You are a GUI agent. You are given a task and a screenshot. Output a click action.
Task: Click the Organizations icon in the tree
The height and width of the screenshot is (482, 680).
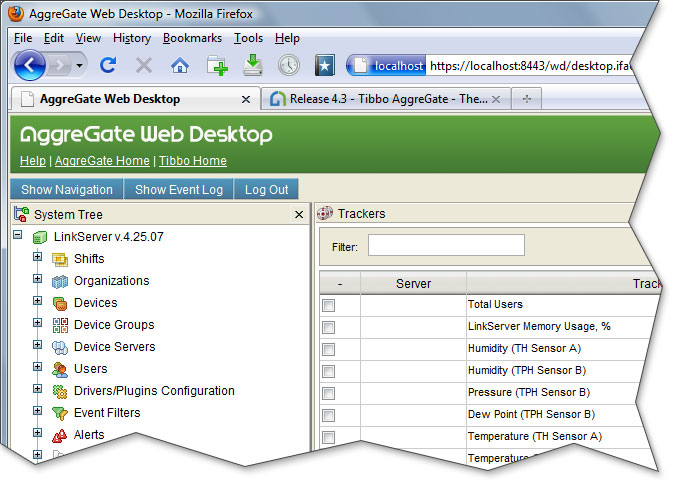[60, 282]
